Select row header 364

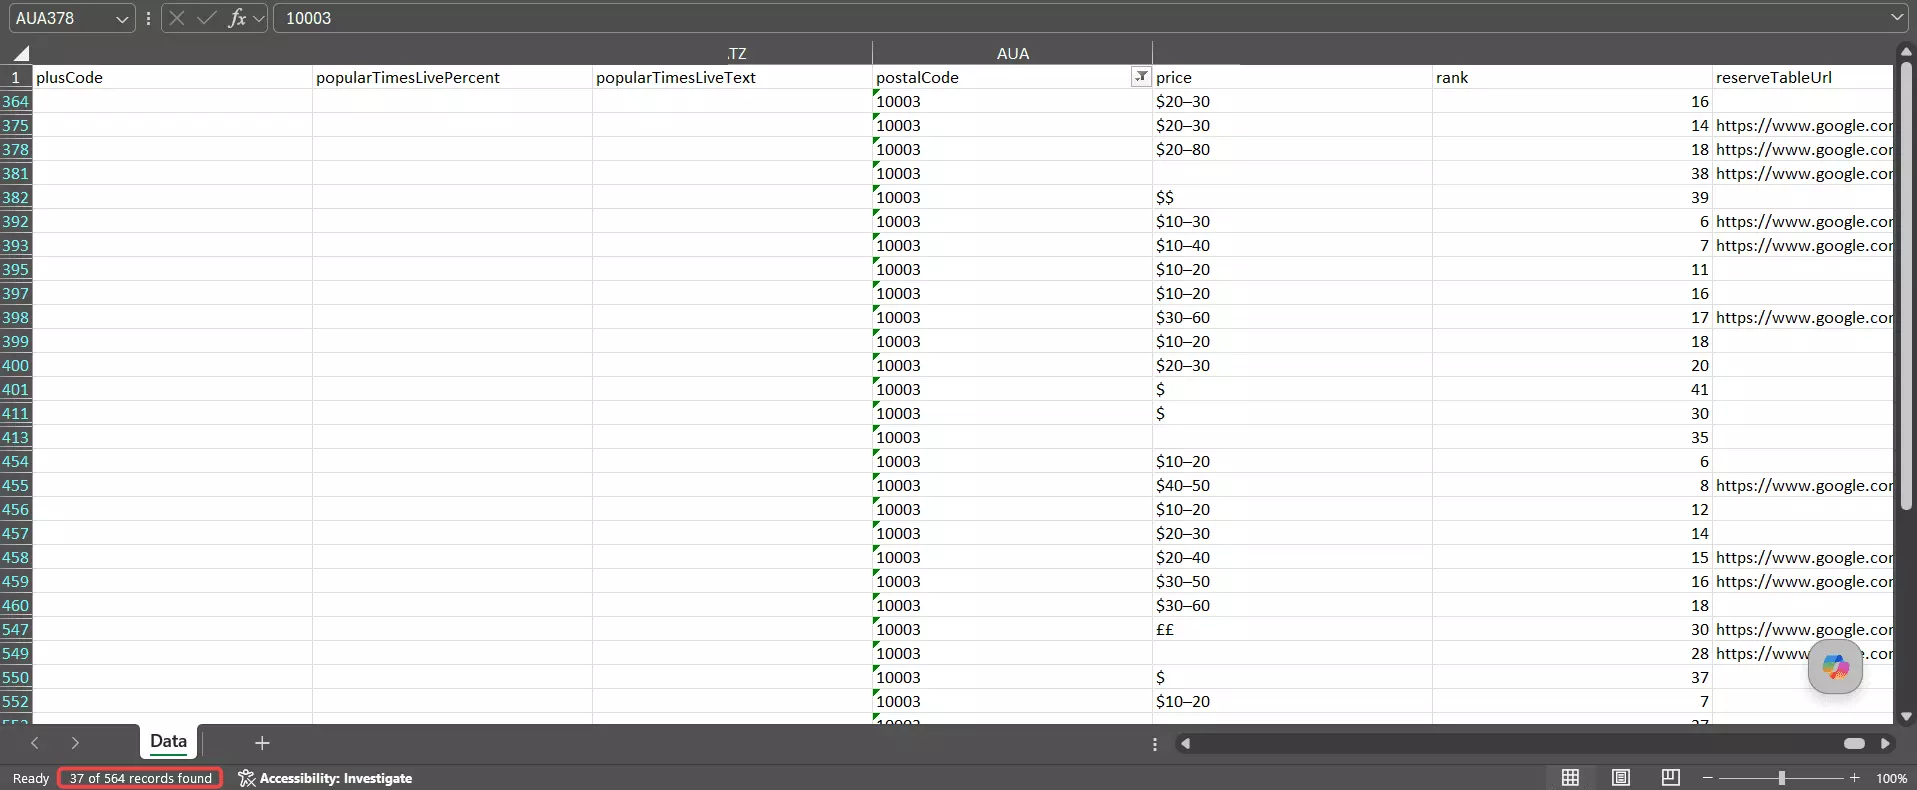point(16,101)
